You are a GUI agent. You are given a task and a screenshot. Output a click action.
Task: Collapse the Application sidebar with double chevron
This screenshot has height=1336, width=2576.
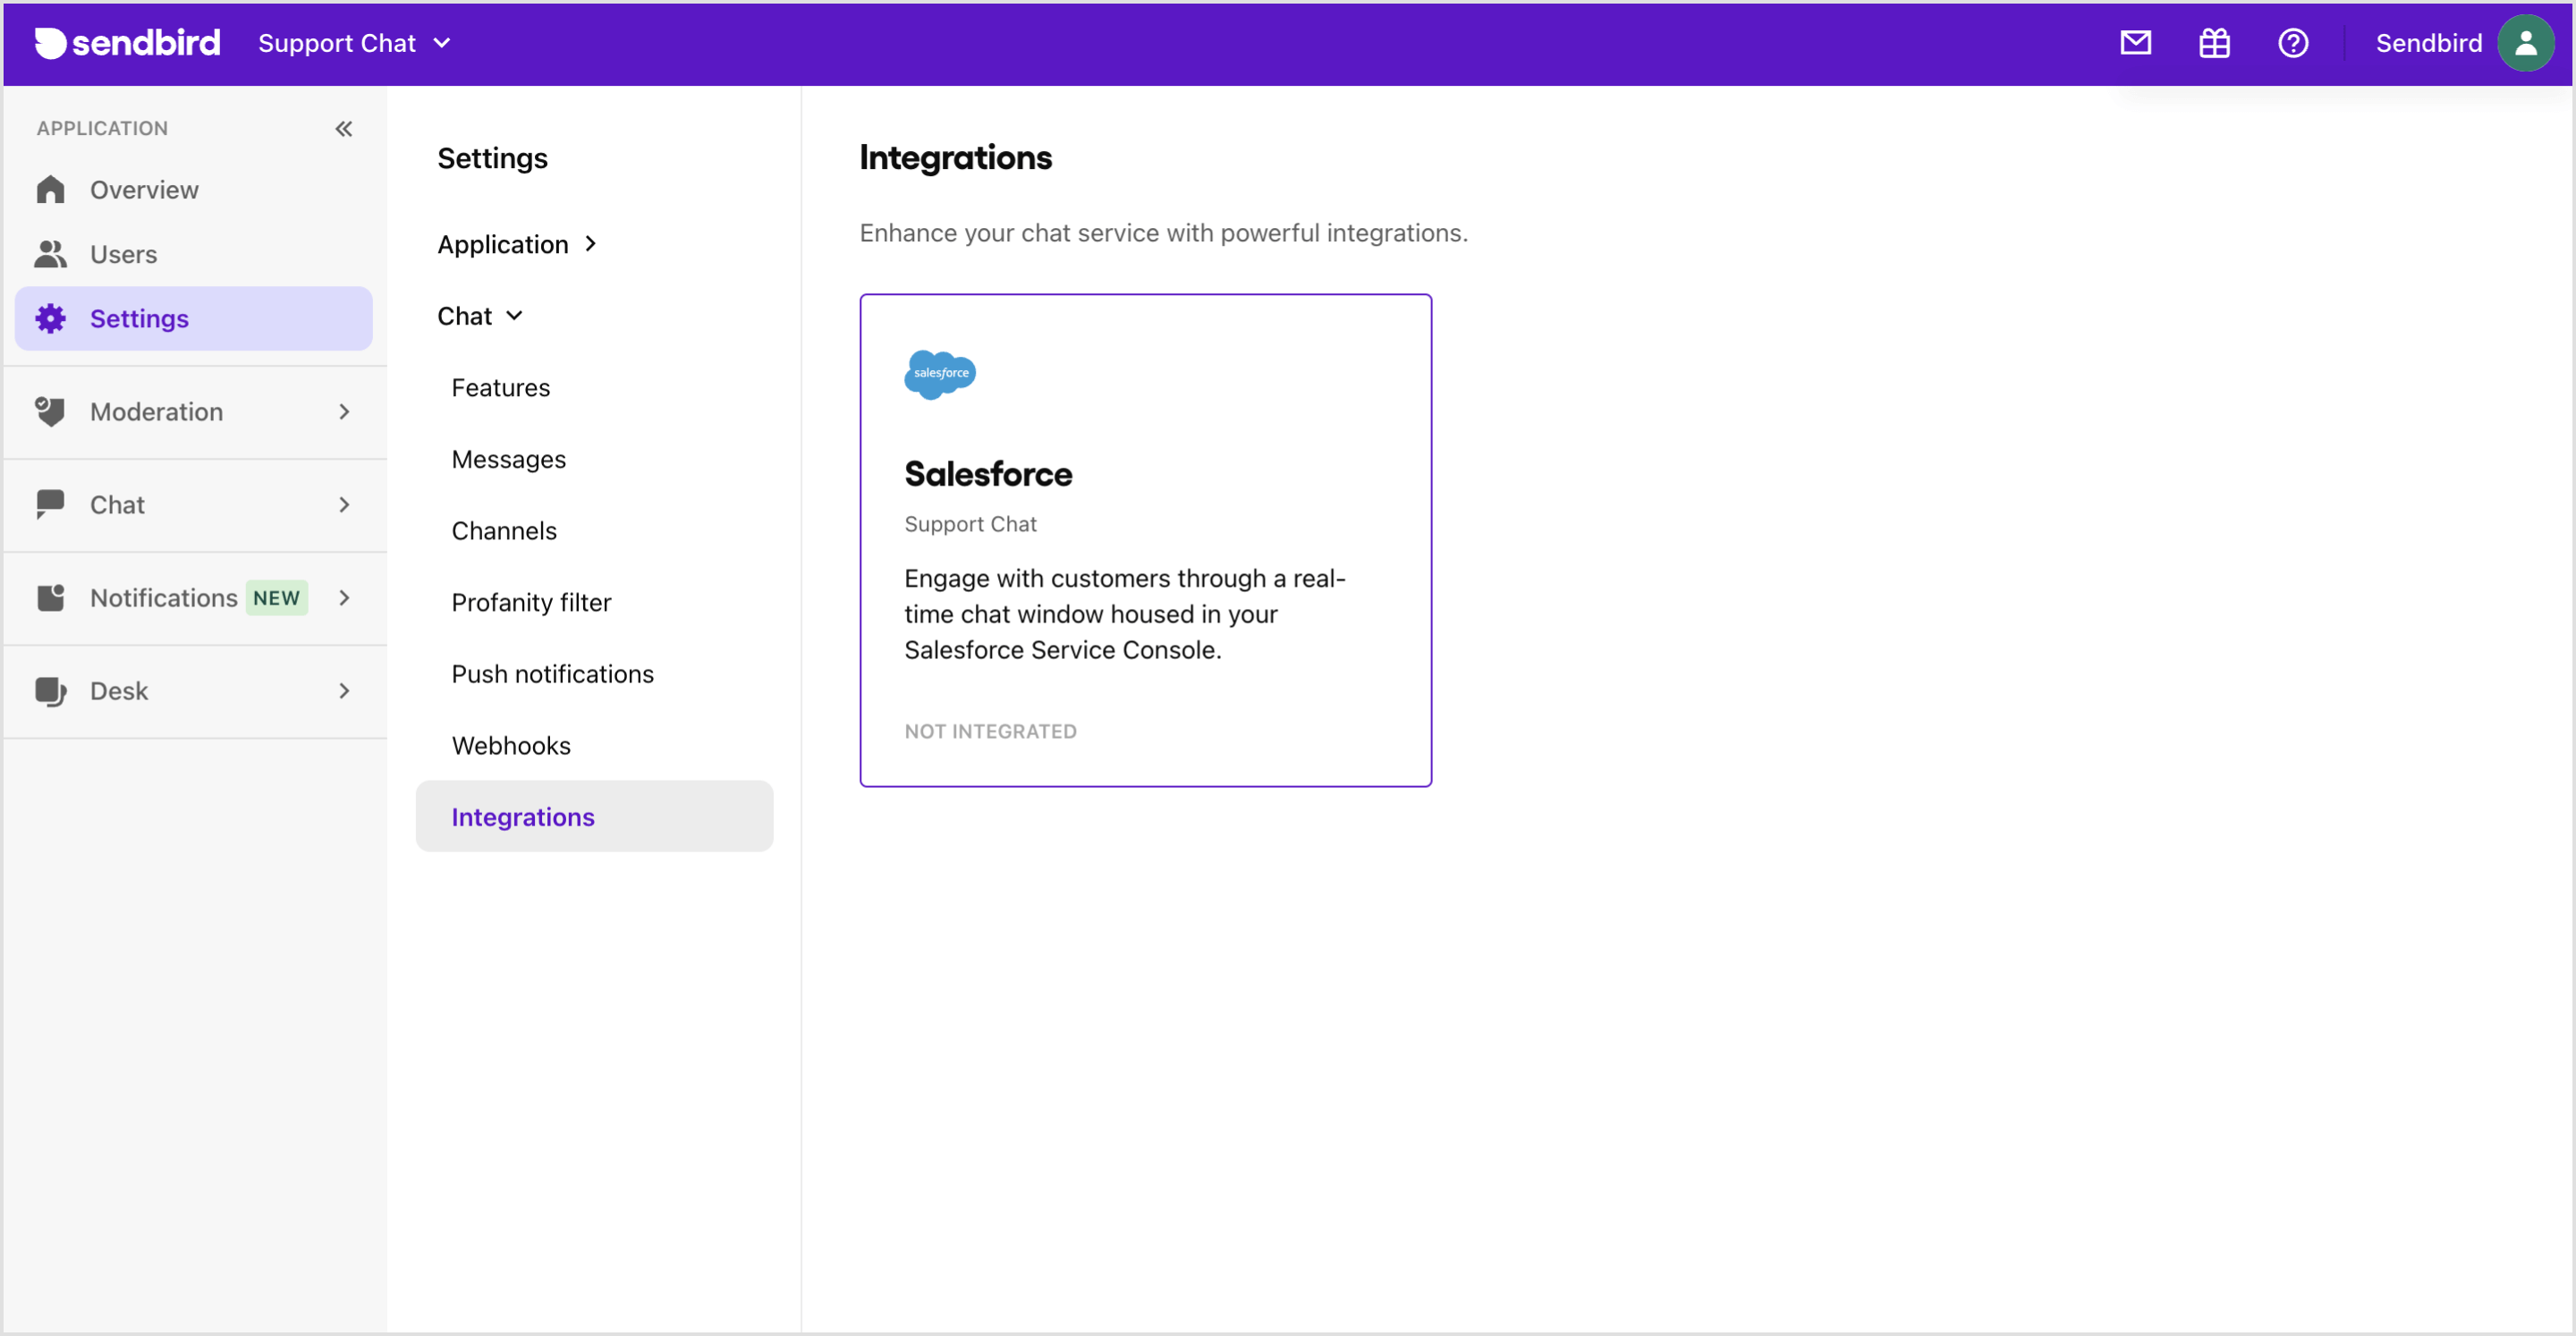(344, 128)
